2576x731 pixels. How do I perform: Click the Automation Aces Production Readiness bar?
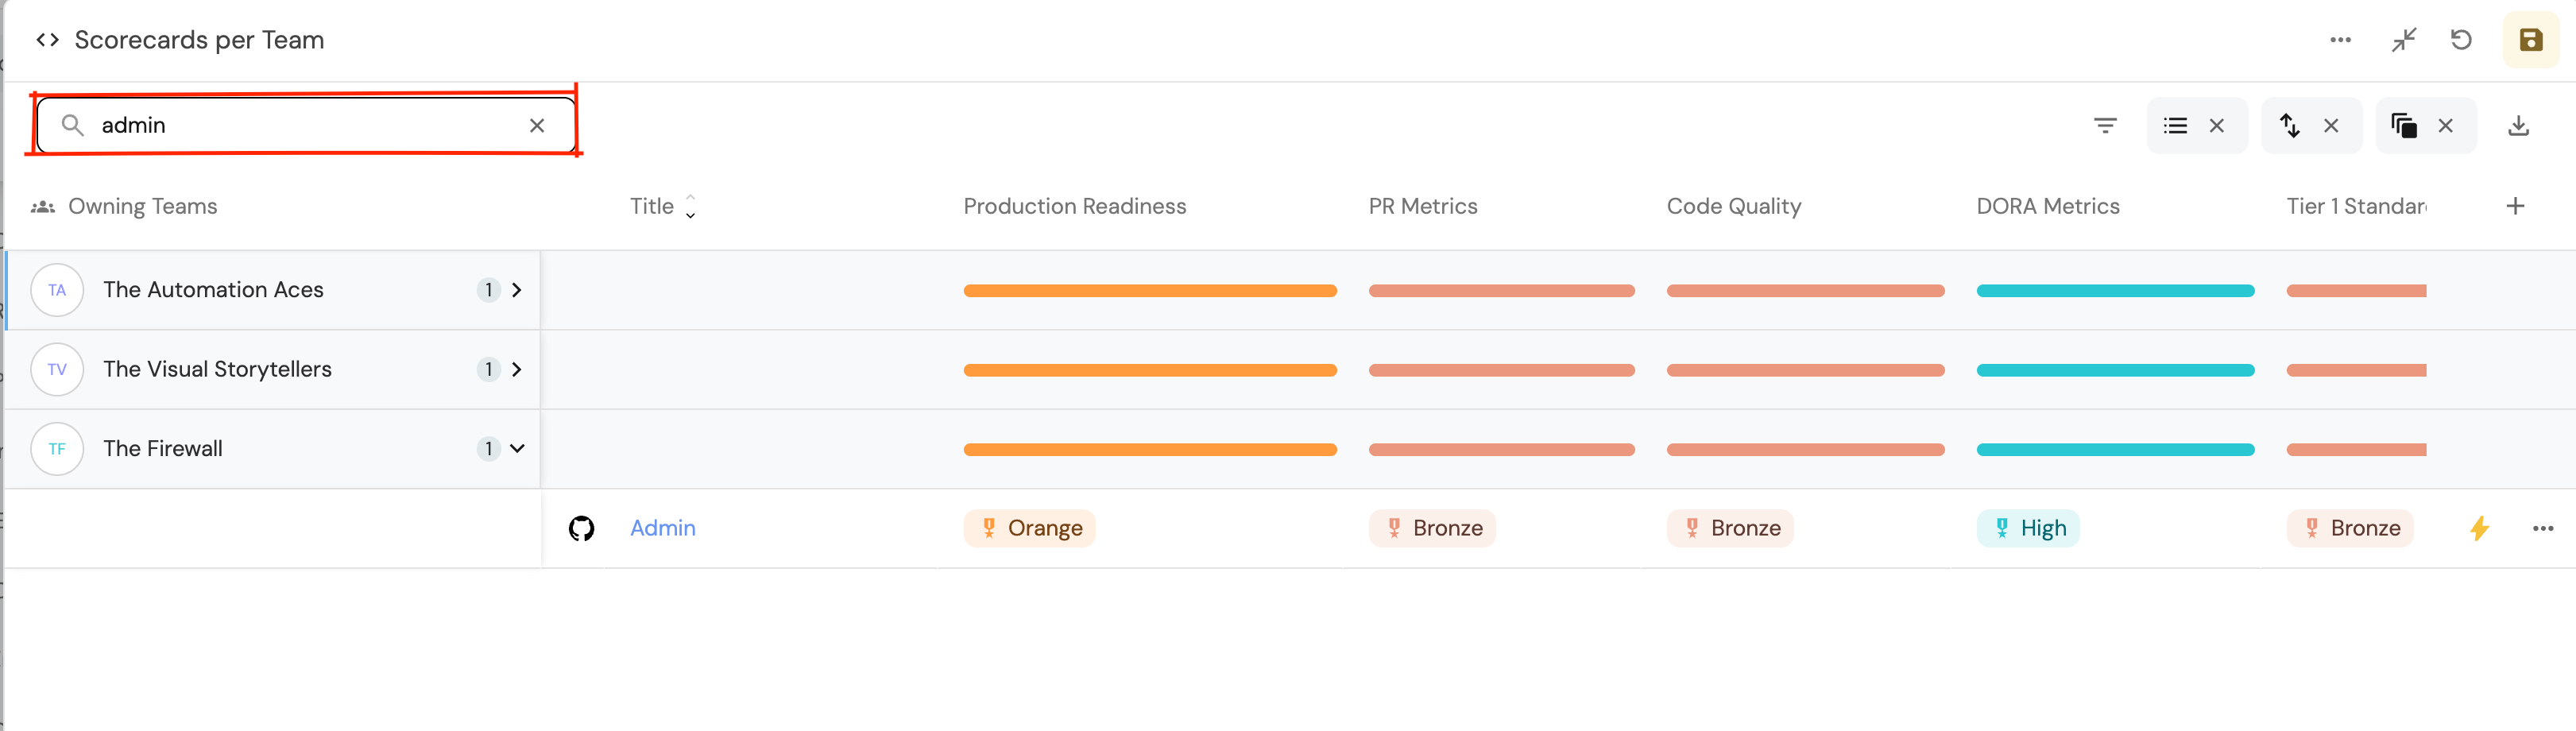tap(1149, 291)
